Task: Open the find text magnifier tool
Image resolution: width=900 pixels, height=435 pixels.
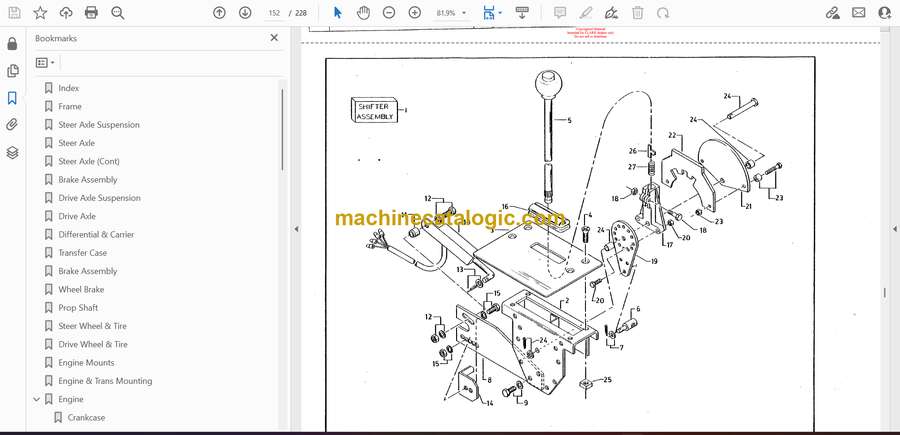Action: coord(118,13)
